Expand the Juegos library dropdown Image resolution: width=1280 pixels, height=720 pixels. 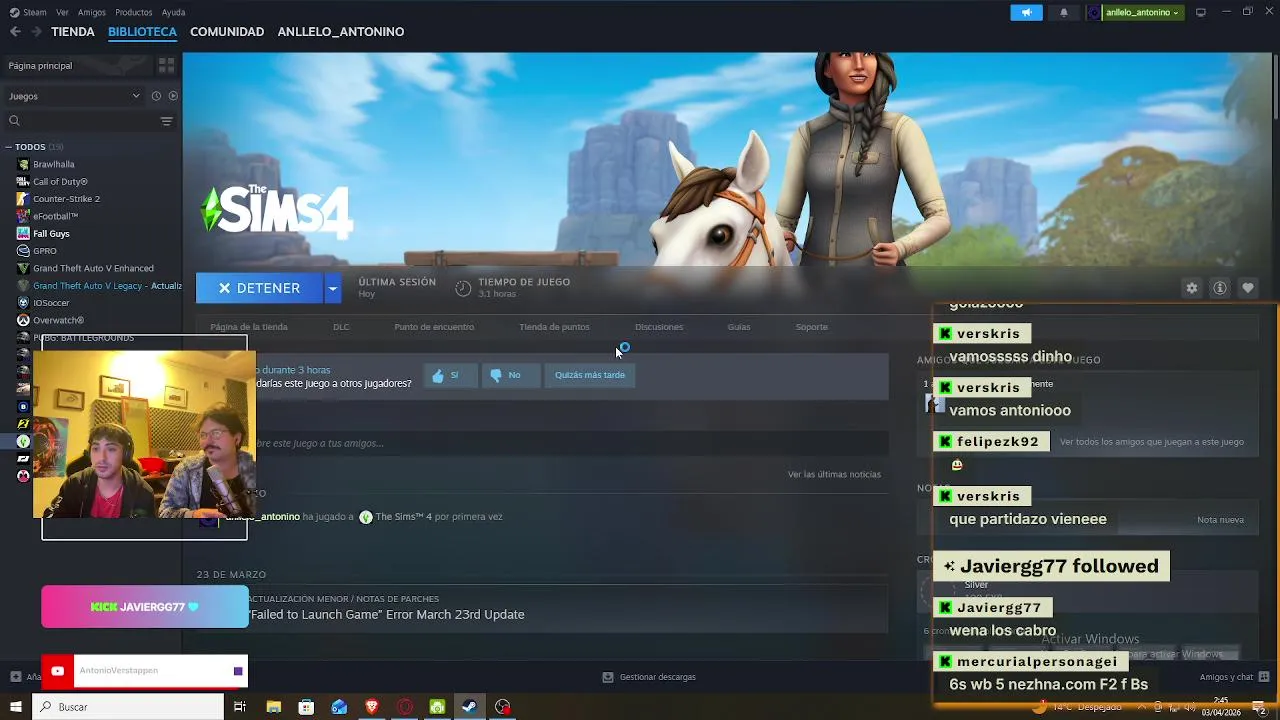click(x=74, y=96)
